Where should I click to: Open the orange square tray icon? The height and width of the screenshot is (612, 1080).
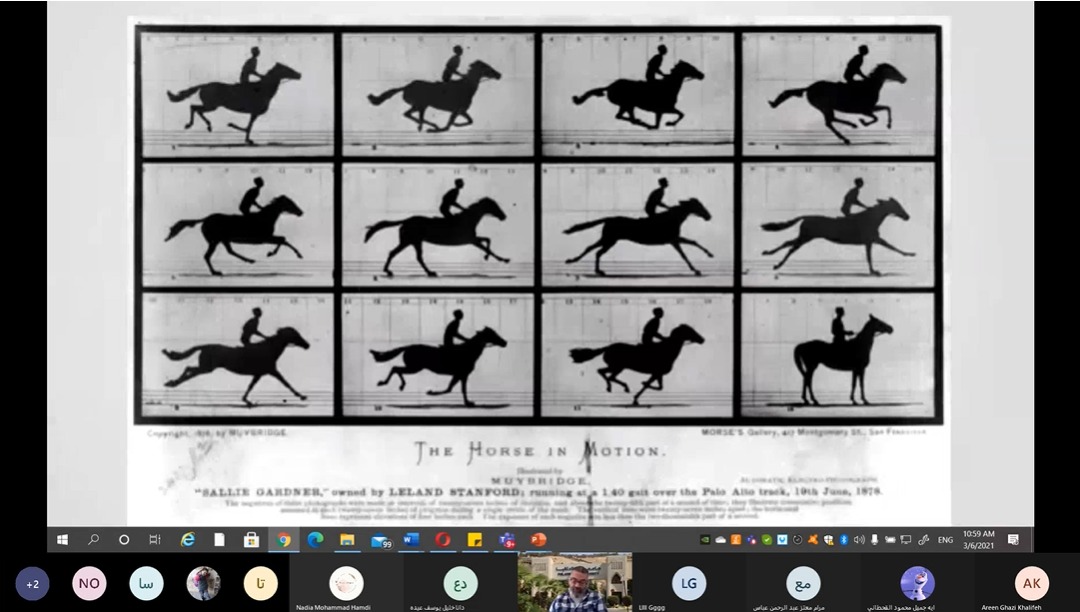736,540
